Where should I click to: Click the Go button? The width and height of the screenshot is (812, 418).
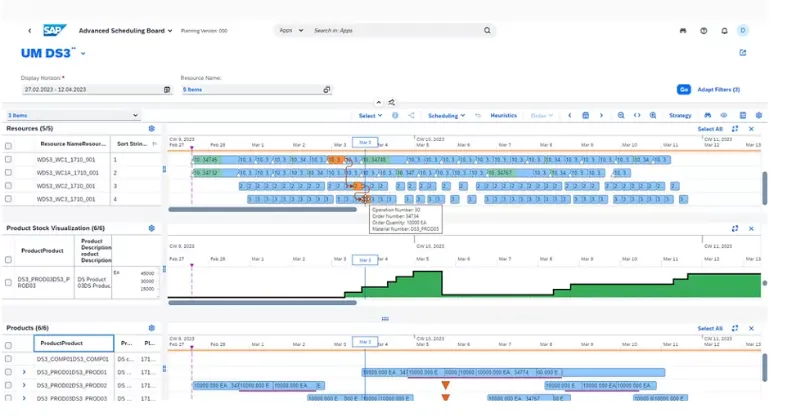(x=684, y=90)
